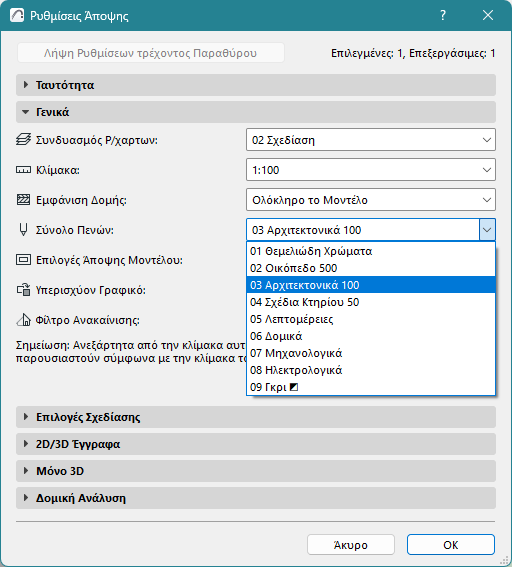Click Λήψη Ρυθμίσεων τρέχοντος Παραθύρου button
Image resolution: width=512 pixels, height=567 pixels.
(x=151, y=53)
